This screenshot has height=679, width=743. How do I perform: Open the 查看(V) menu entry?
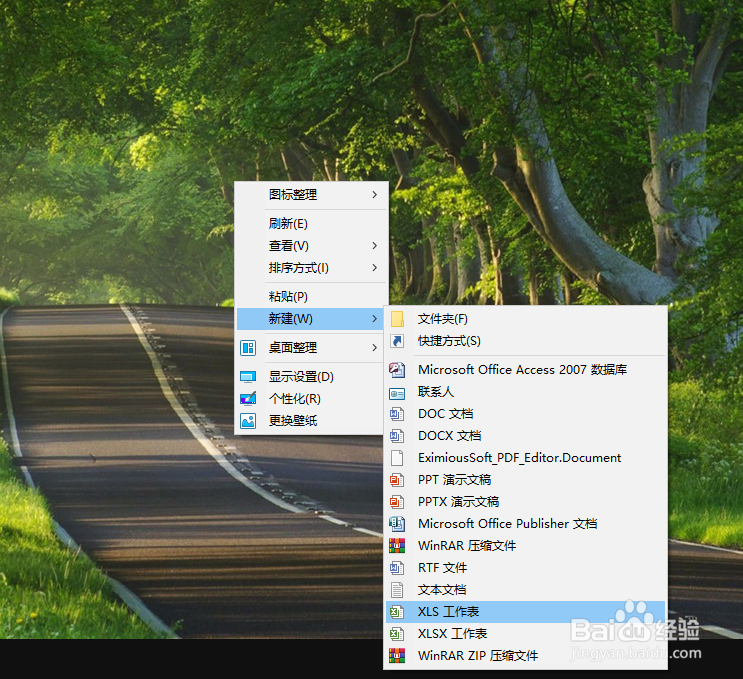click(311, 245)
